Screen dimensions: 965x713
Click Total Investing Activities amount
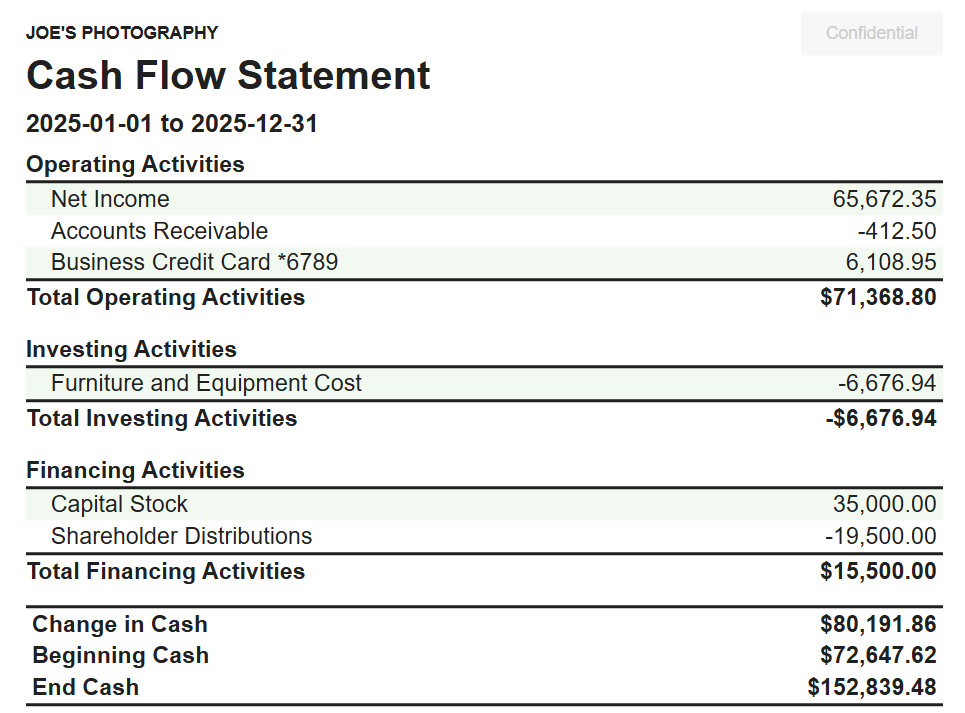pyautogui.click(x=881, y=419)
